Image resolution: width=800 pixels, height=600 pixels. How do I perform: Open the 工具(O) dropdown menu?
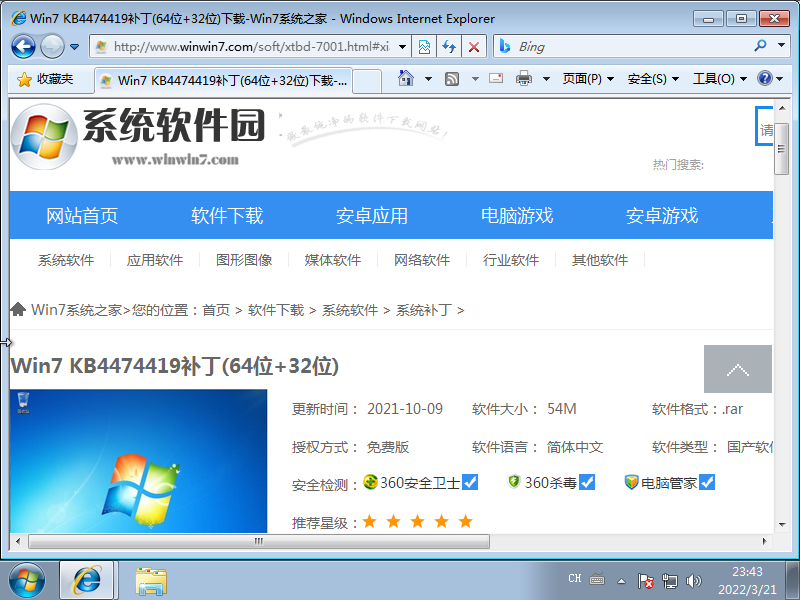click(715, 78)
